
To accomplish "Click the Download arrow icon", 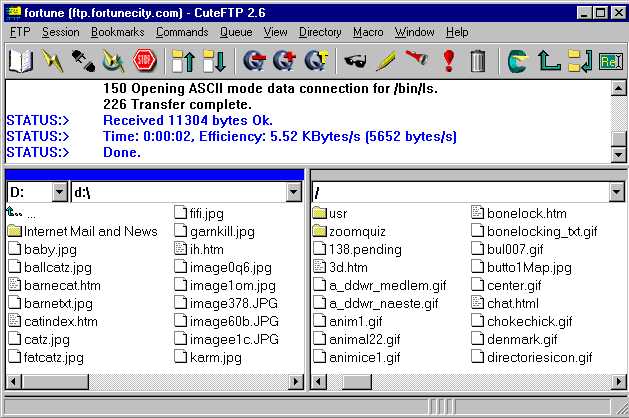I will click(x=214, y=61).
